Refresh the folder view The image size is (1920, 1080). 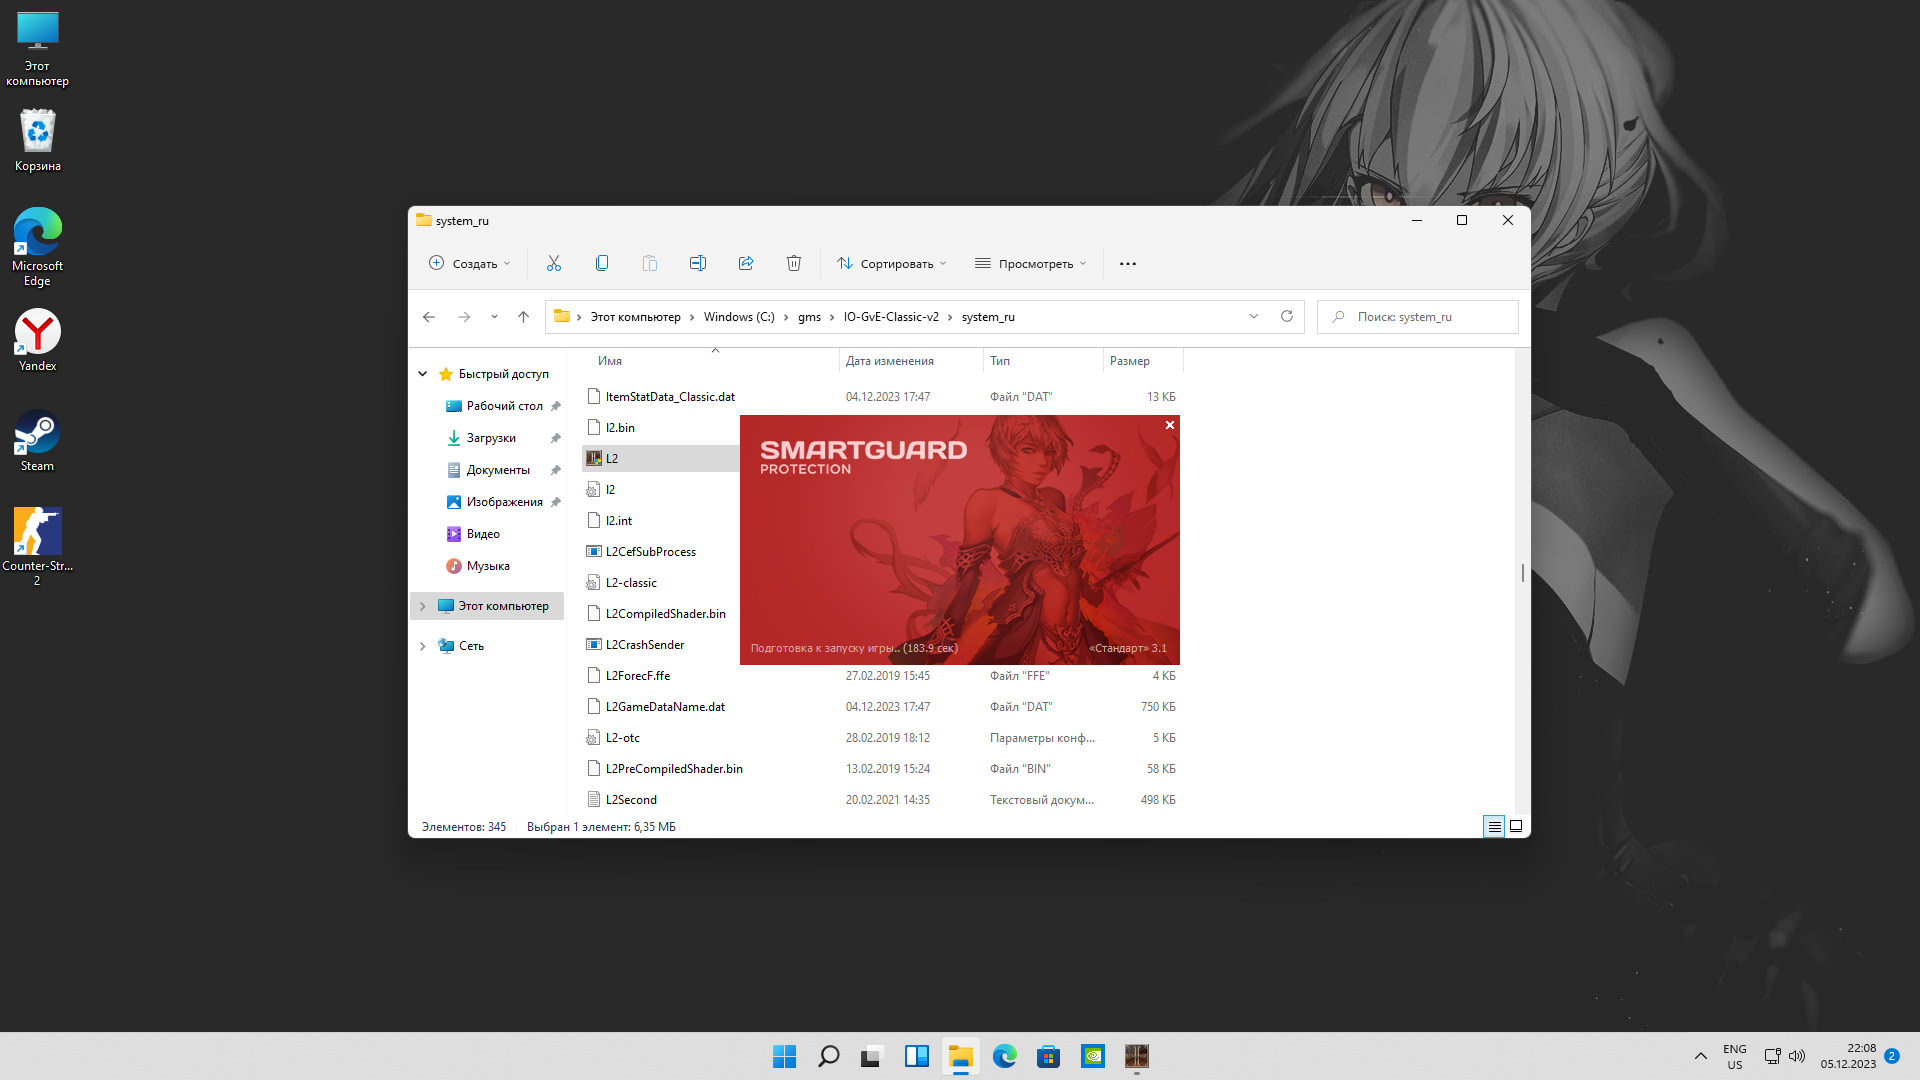1287,317
